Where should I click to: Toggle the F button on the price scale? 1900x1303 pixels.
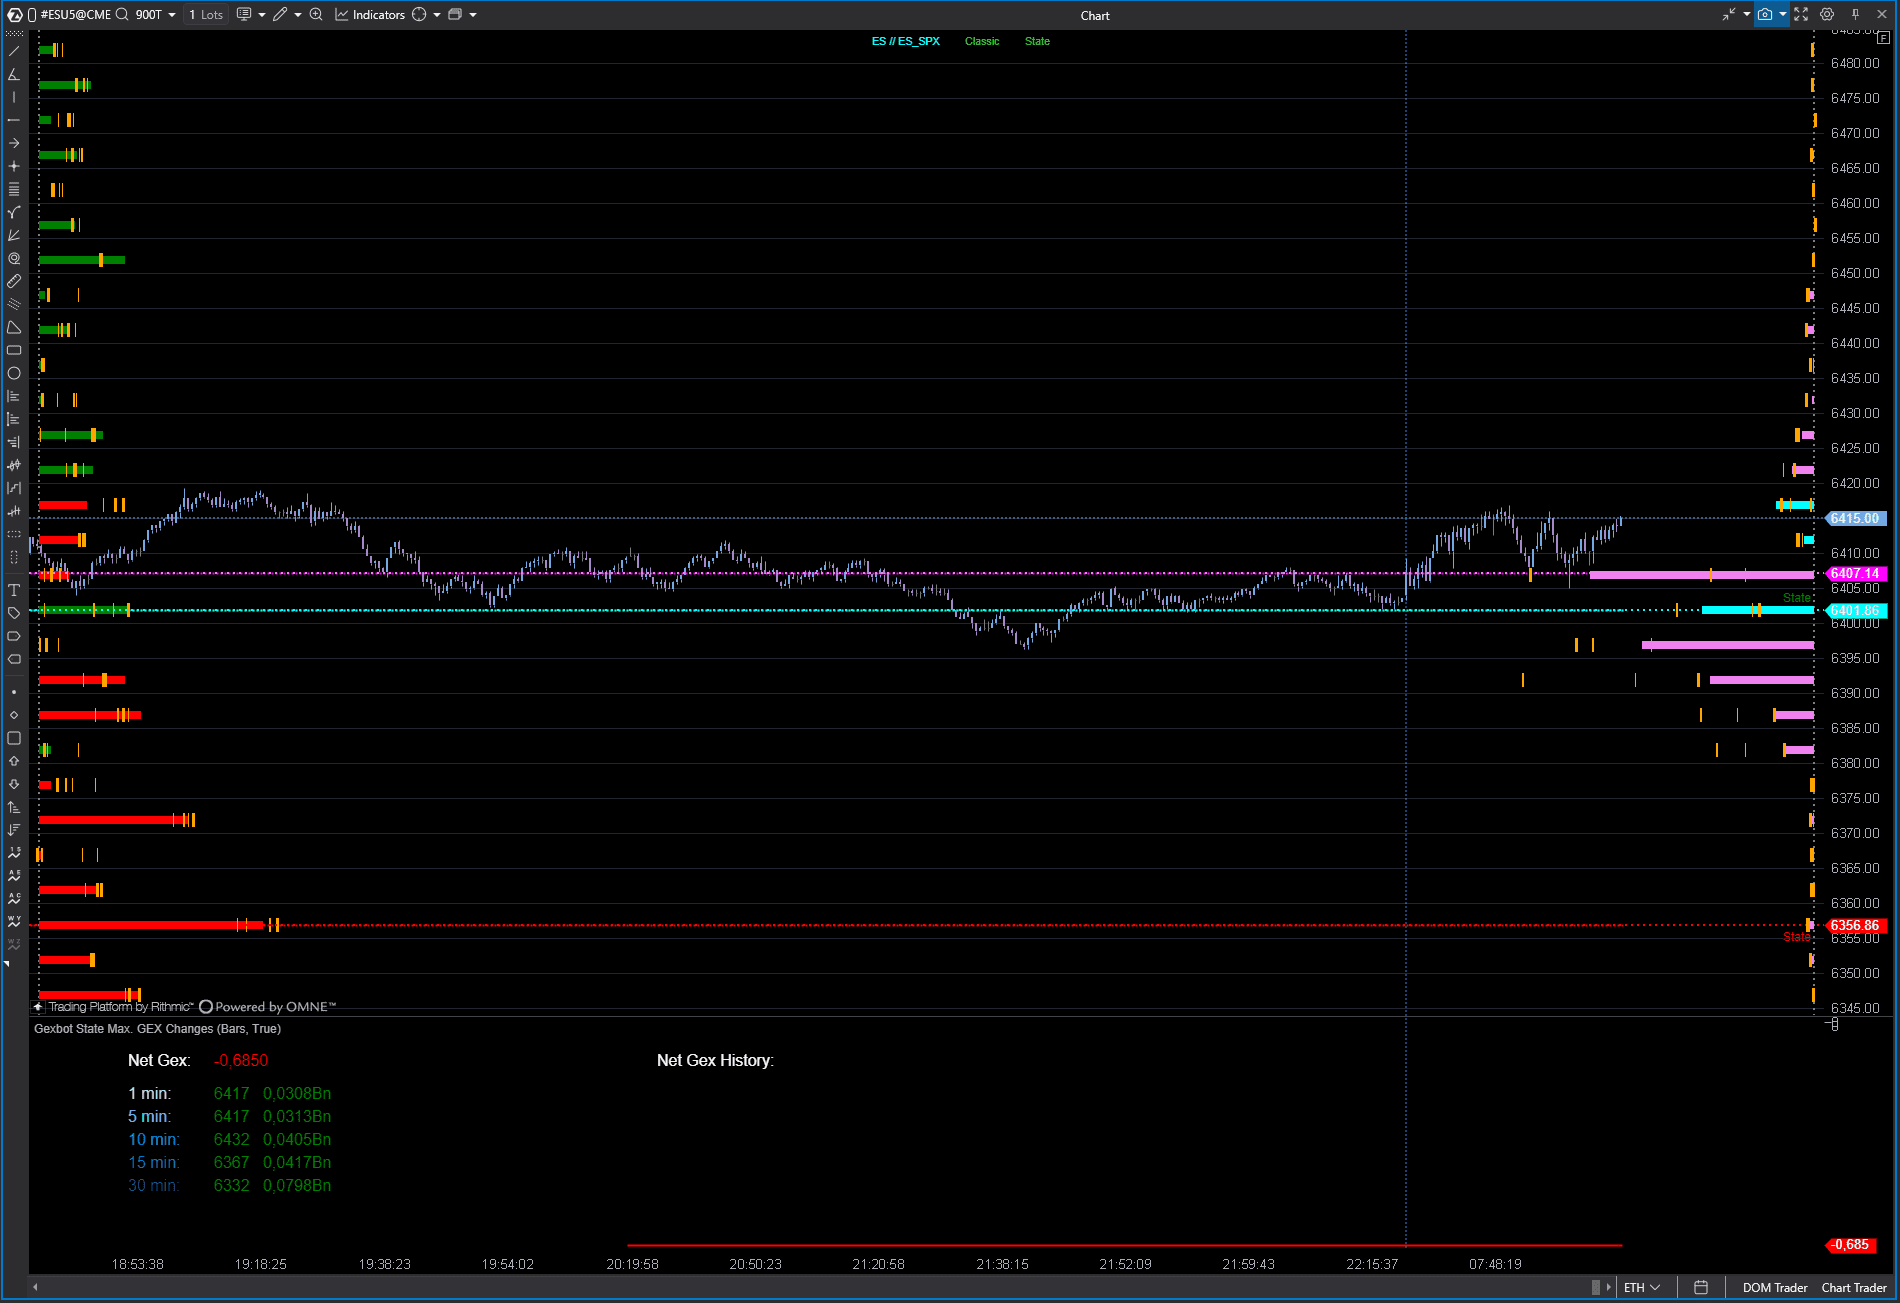coord(1884,38)
